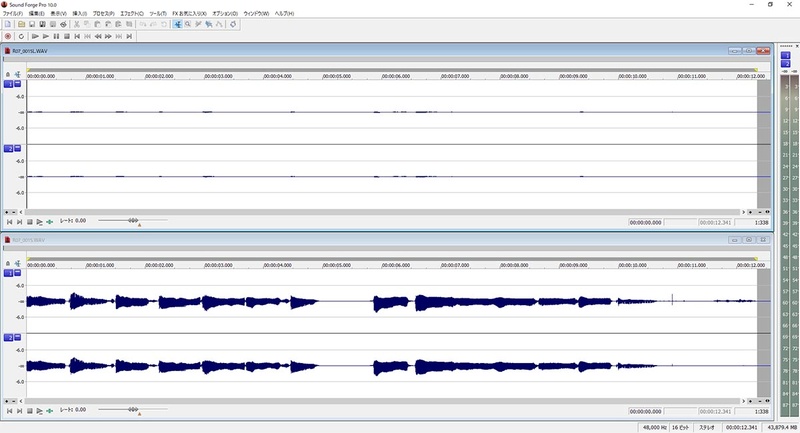
Task: Go to Start in the main transport bar
Action: 77,36
